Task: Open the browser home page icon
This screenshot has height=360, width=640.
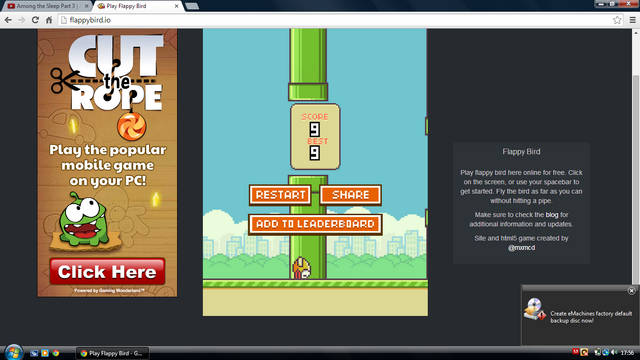Action: click(x=49, y=20)
